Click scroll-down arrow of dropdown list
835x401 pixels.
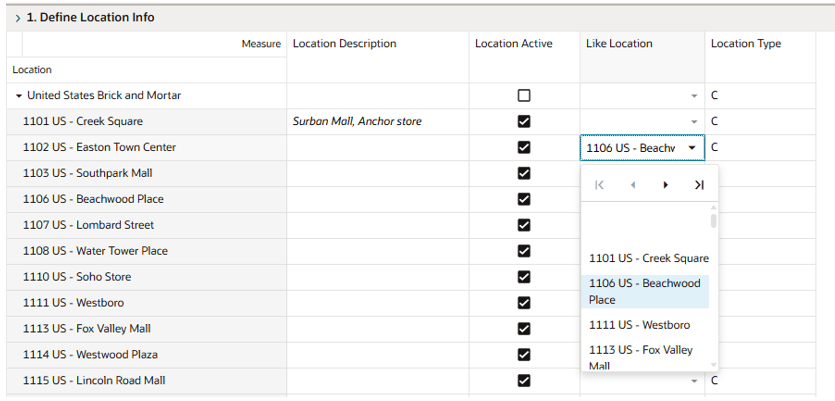tap(714, 365)
